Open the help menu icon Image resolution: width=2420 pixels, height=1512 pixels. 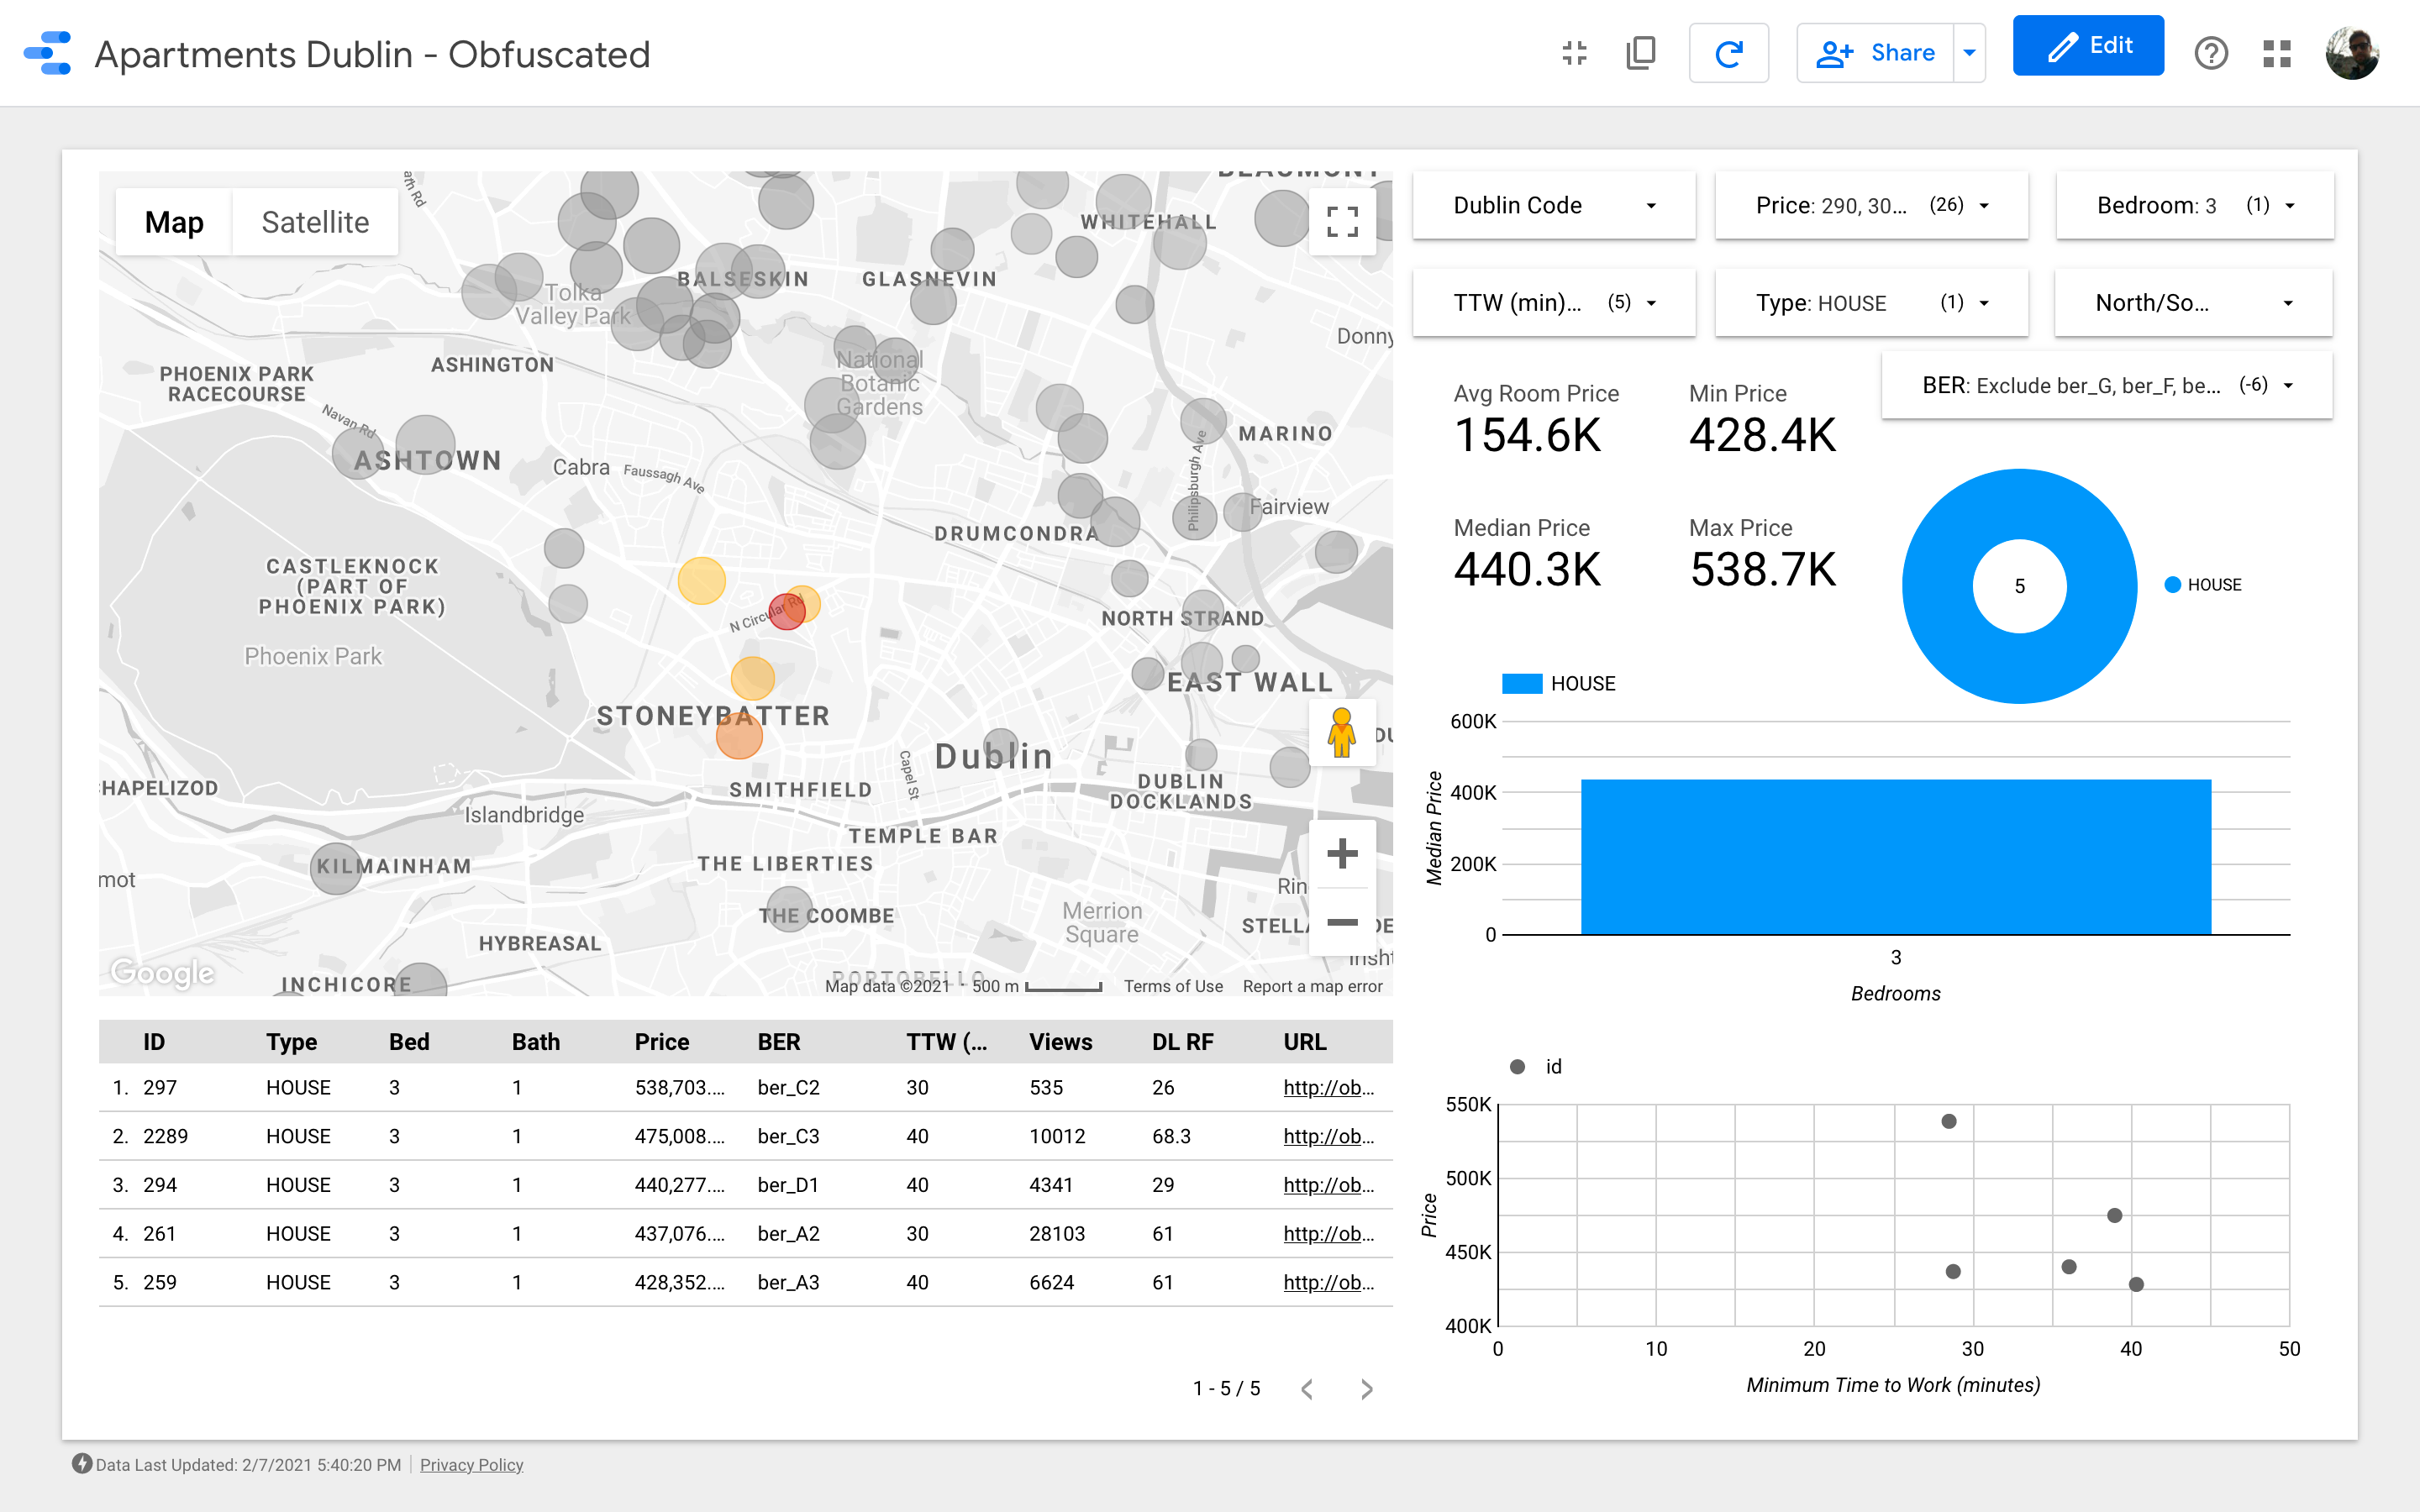coord(2211,53)
